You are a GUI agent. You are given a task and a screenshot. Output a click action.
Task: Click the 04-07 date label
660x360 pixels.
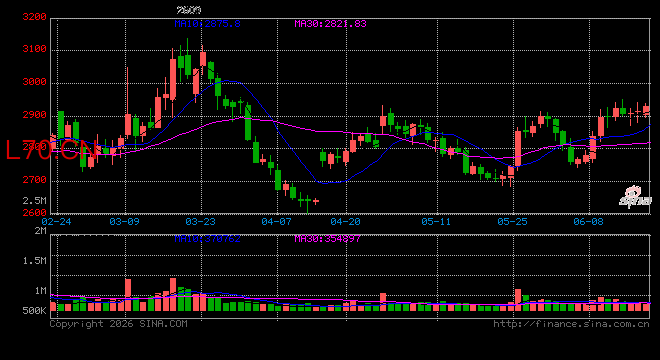coord(276,221)
